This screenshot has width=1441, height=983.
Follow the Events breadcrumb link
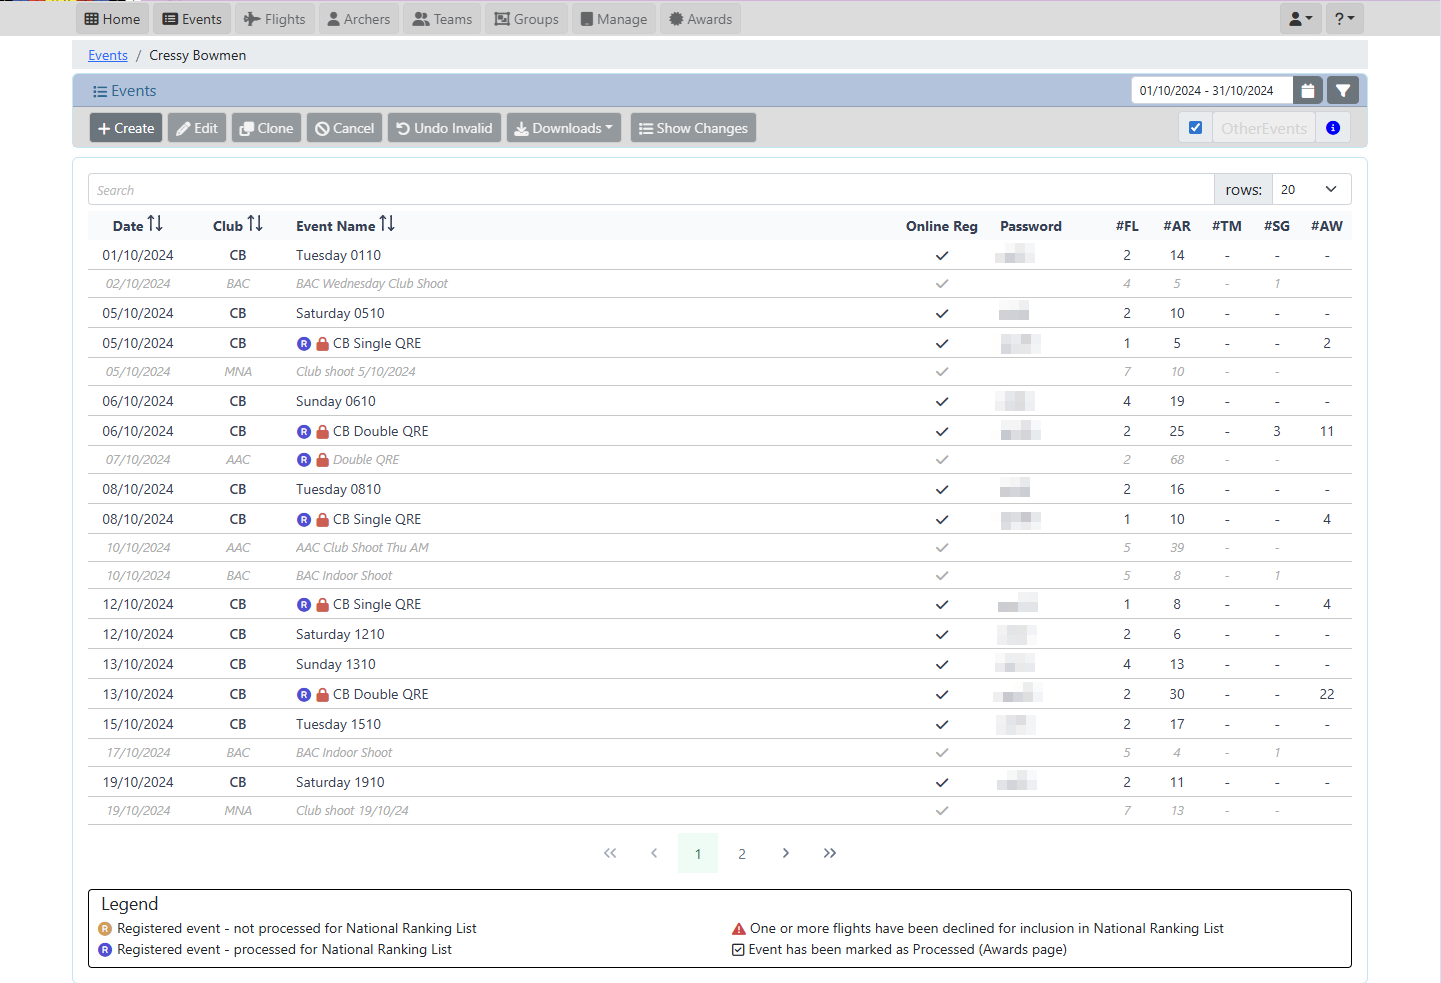pos(108,56)
